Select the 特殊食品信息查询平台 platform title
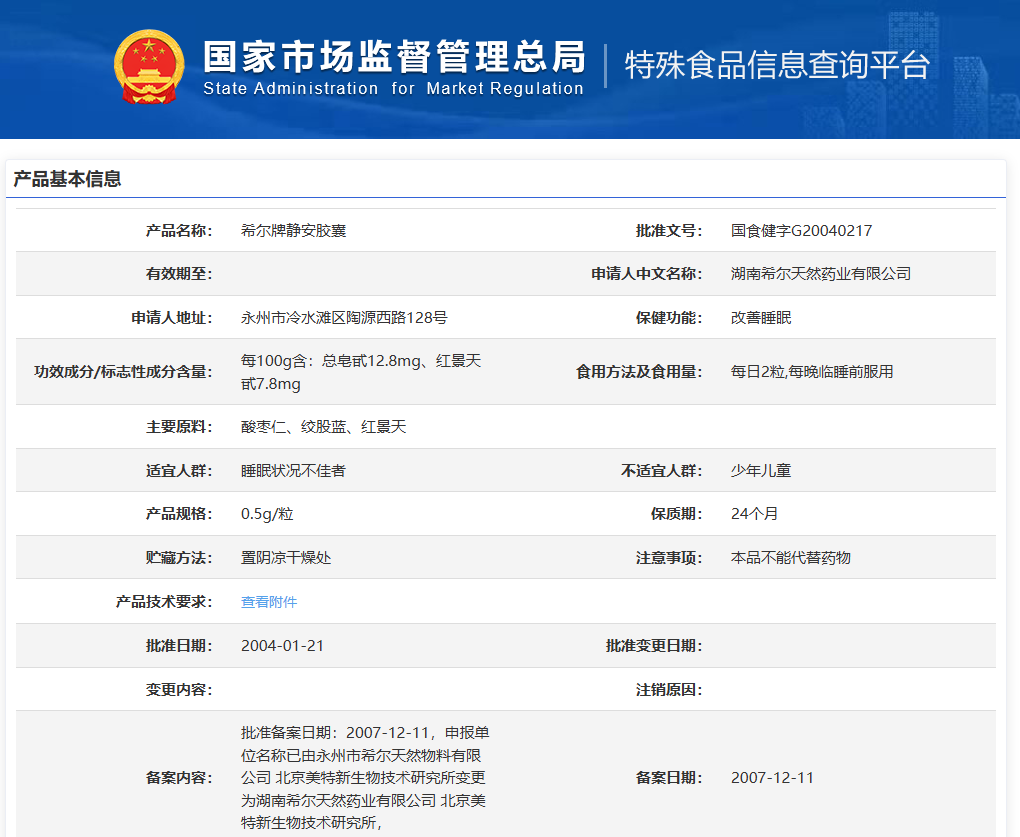Viewport: 1020px width, 837px height. (x=777, y=65)
